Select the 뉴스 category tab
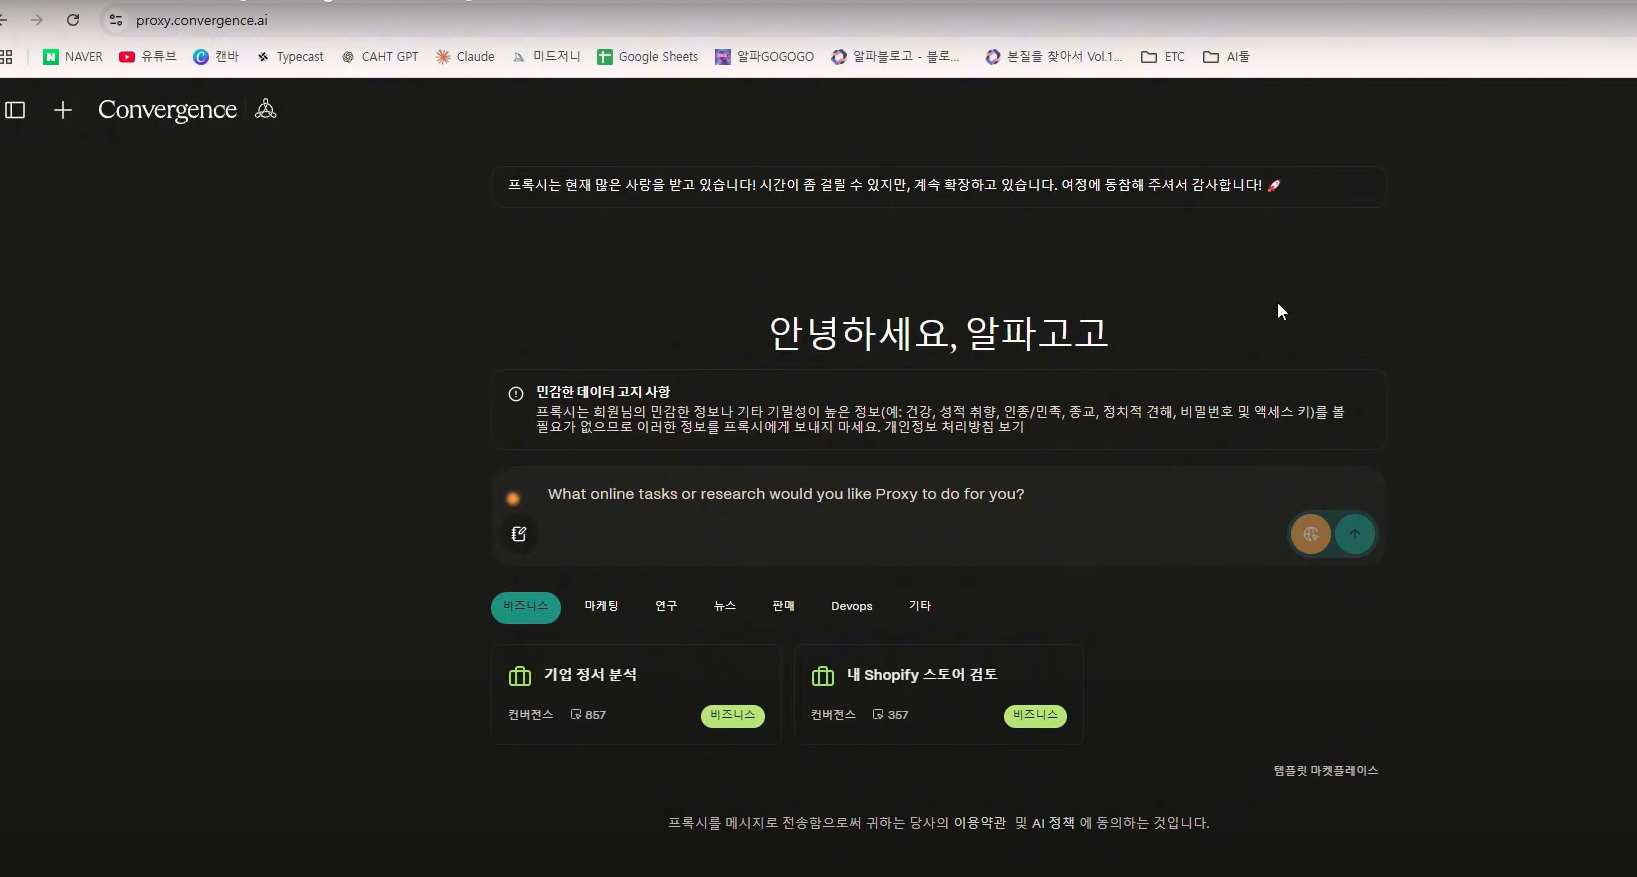Image resolution: width=1637 pixels, height=877 pixels. pos(725,606)
